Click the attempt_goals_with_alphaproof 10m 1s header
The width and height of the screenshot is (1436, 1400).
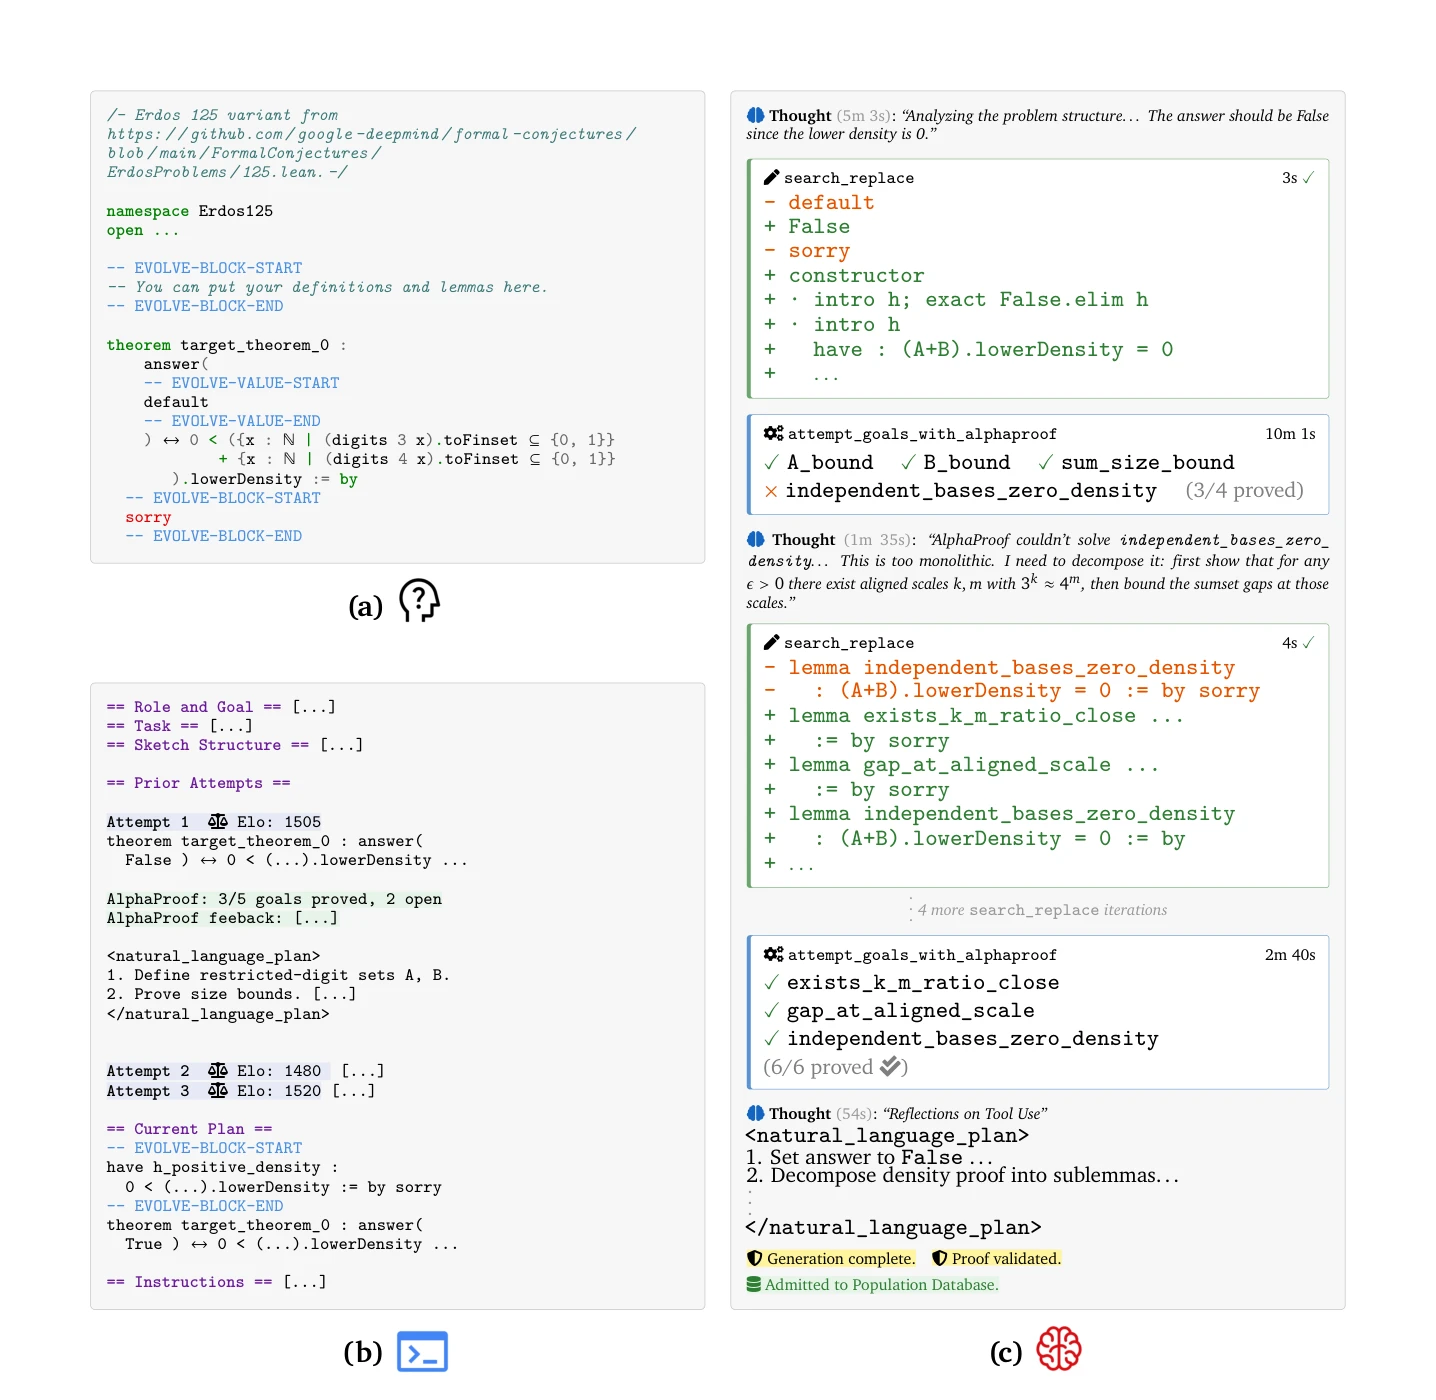coord(922,433)
